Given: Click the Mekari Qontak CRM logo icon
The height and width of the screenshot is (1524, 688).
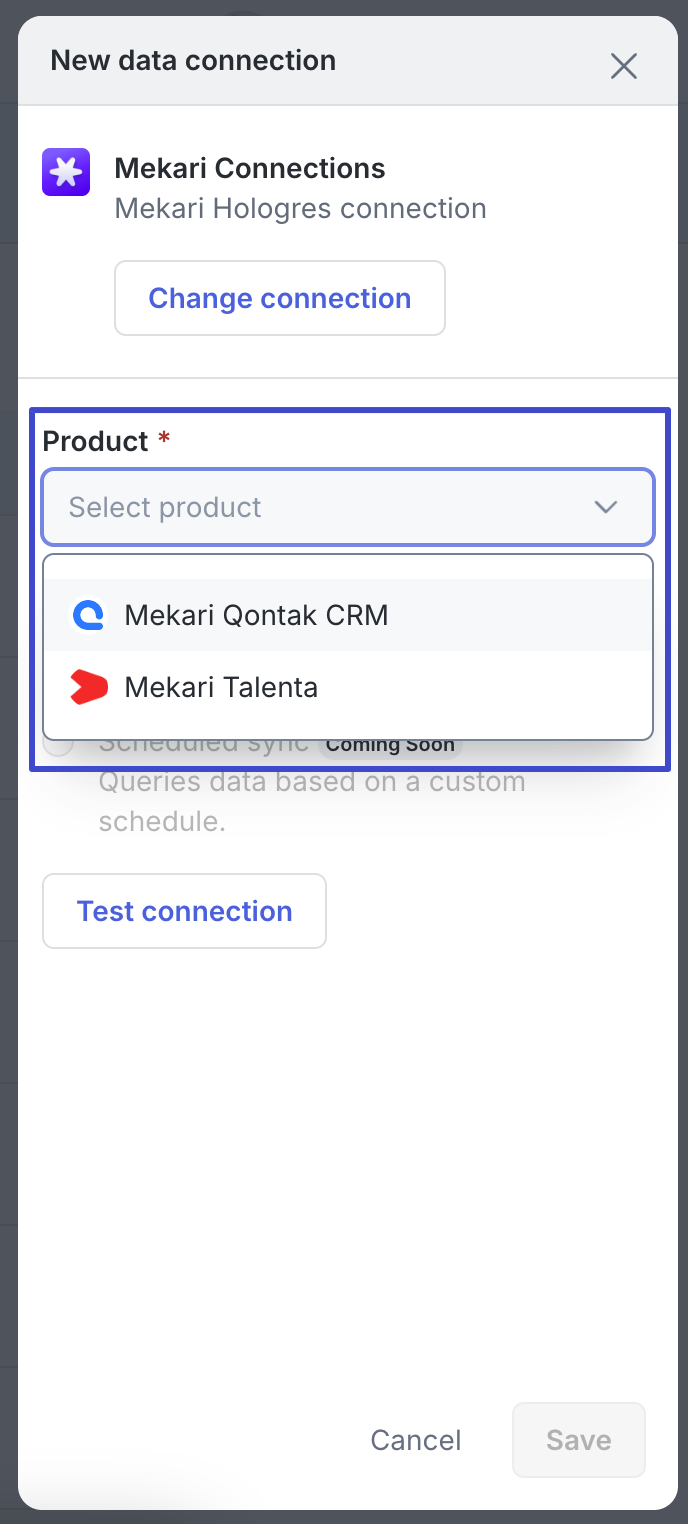Looking at the screenshot, I should (x=88, y=615).
